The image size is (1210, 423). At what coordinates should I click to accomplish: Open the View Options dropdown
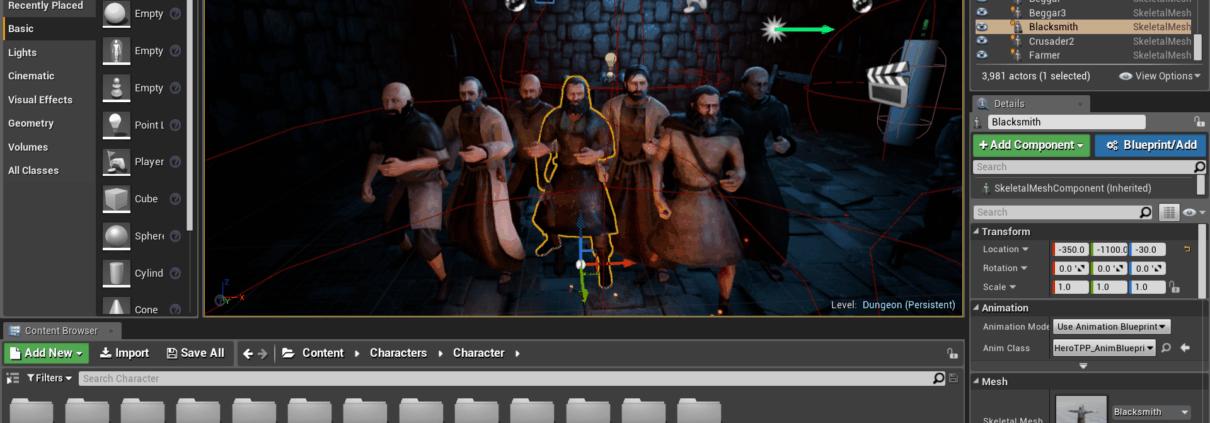point(1159,76)
